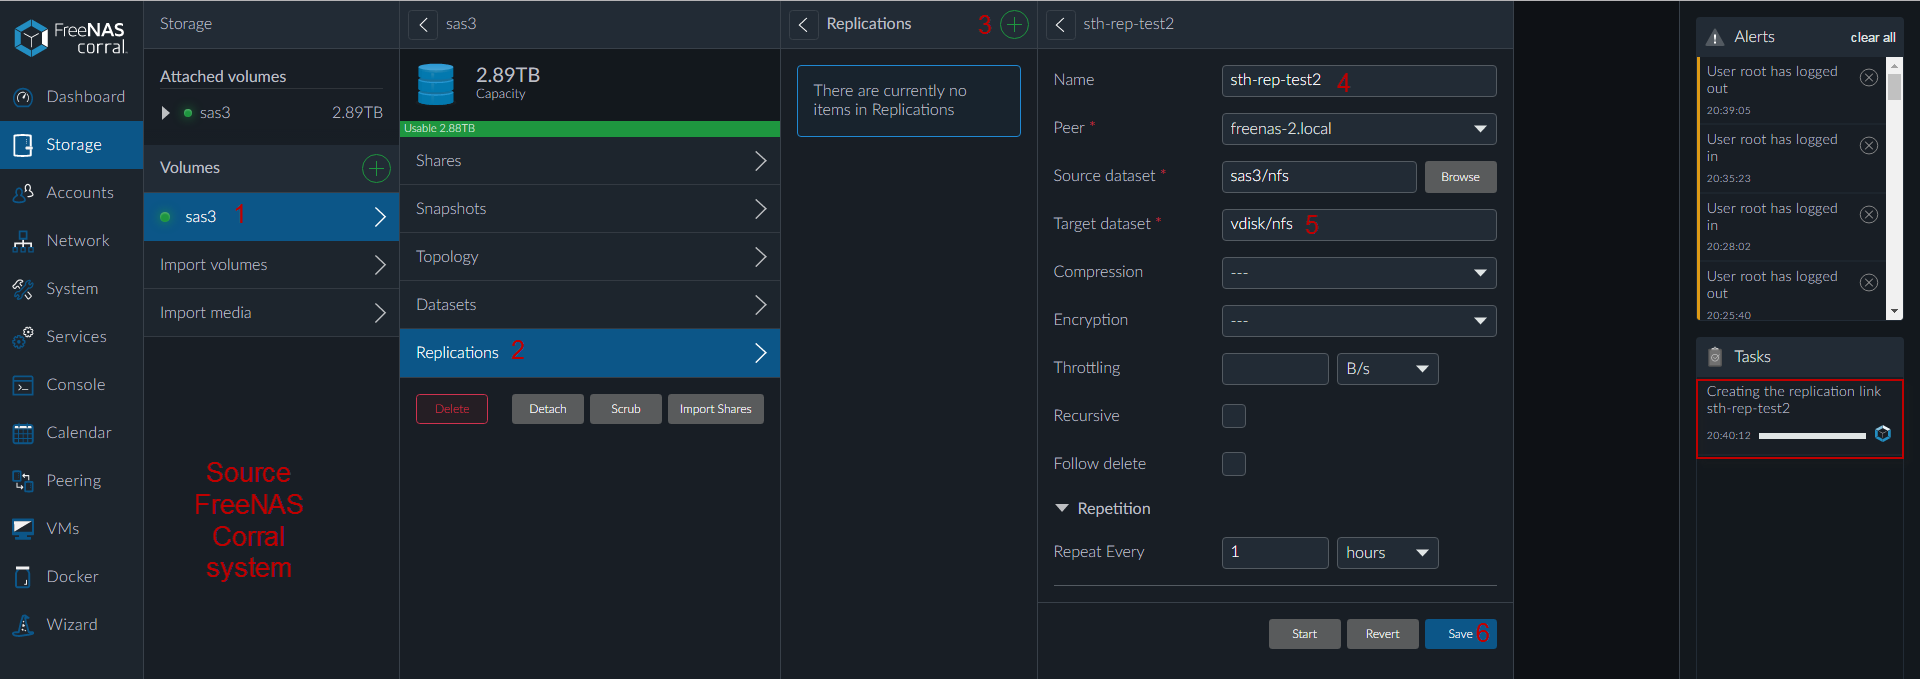The width and height of the screenshot is (1920, 679).
Task: Open the Compression dropdown
Action: click(x=1358, y=273)
